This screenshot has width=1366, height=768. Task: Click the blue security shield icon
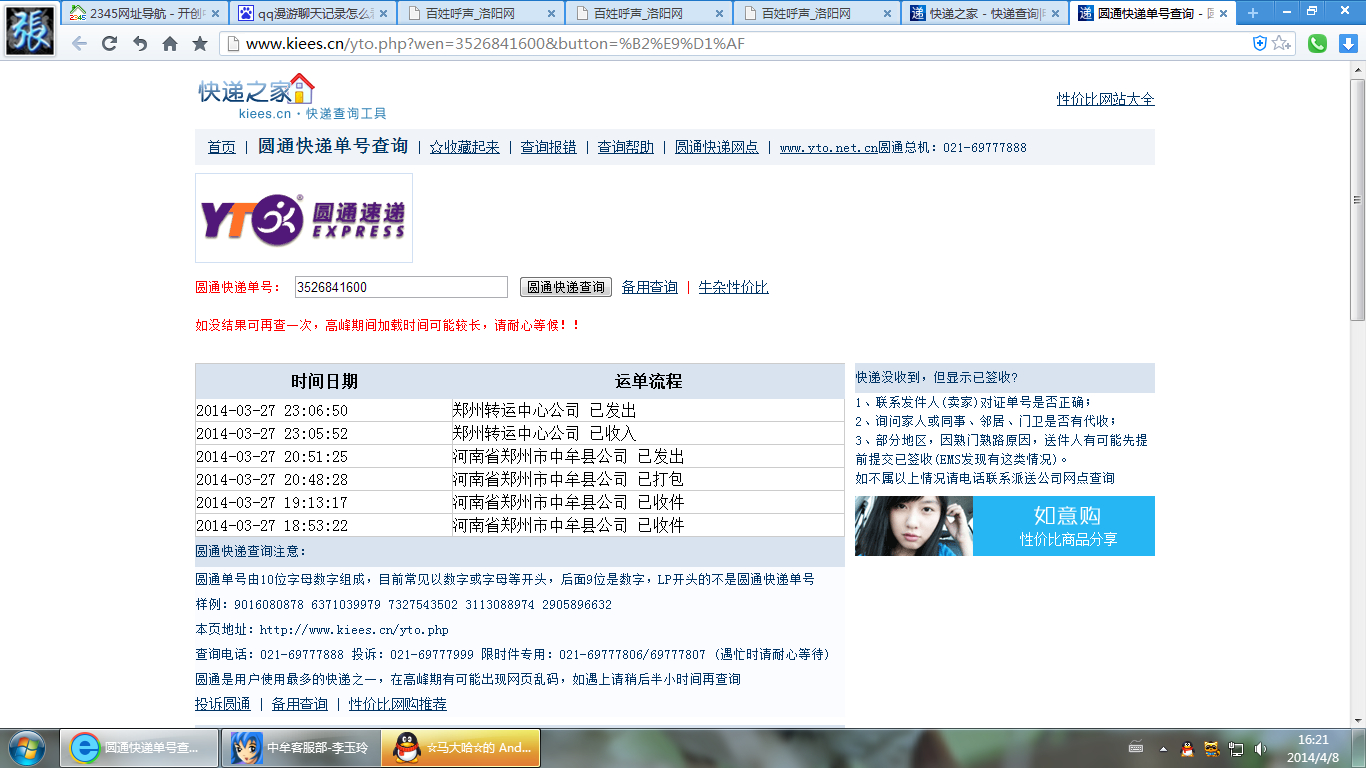click(1260, 44)
